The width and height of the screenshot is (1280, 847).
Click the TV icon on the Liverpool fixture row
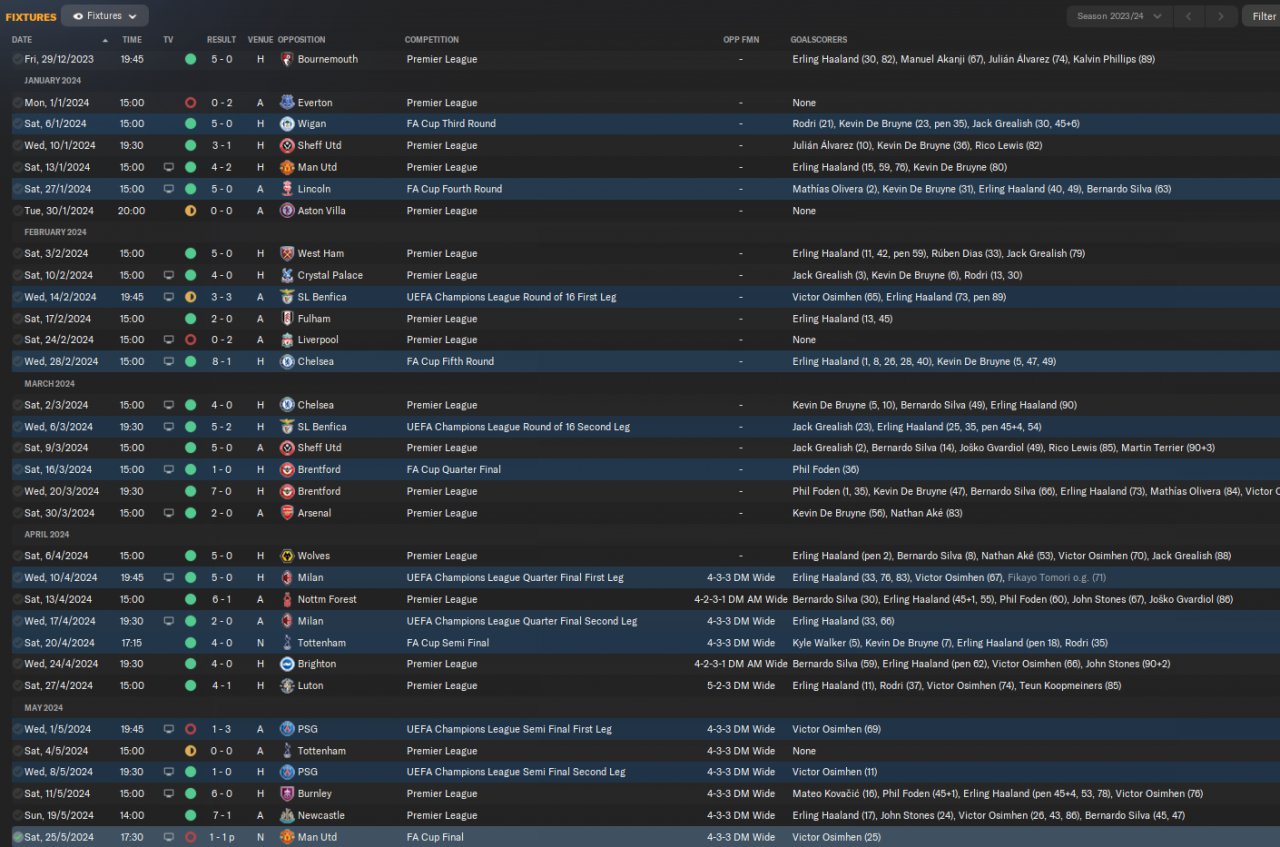(x=168, y=340)
